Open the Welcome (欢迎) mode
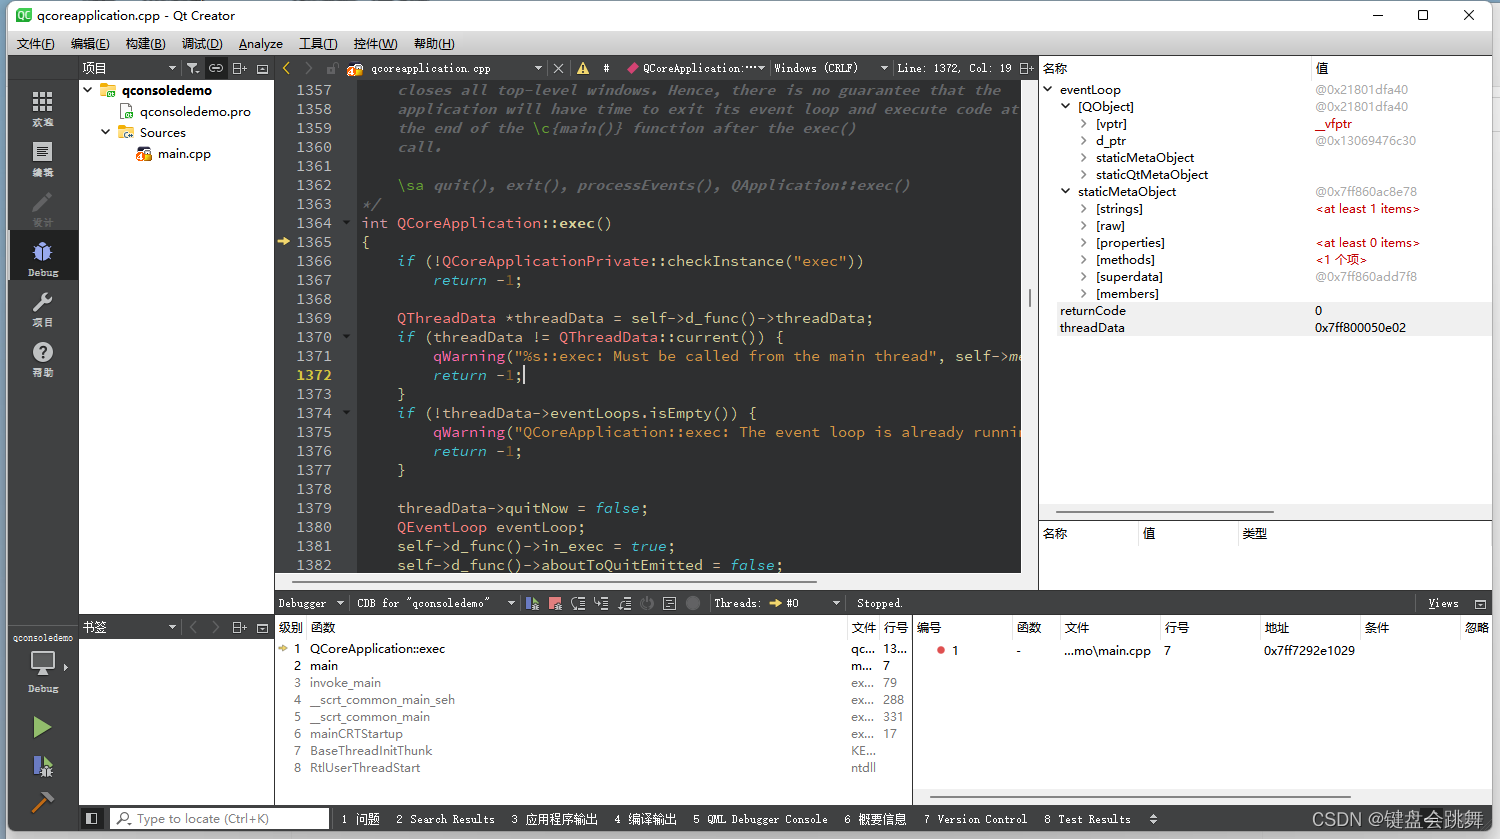 (42, 108)
